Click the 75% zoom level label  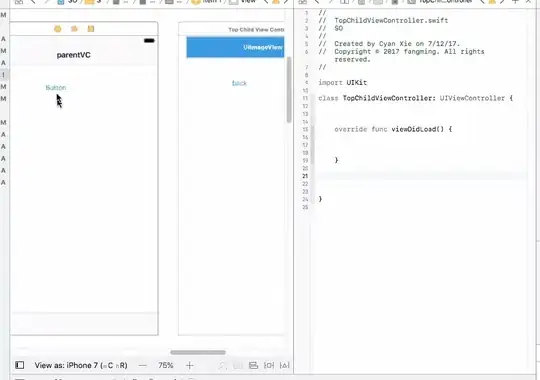click(x=166, y=365)
